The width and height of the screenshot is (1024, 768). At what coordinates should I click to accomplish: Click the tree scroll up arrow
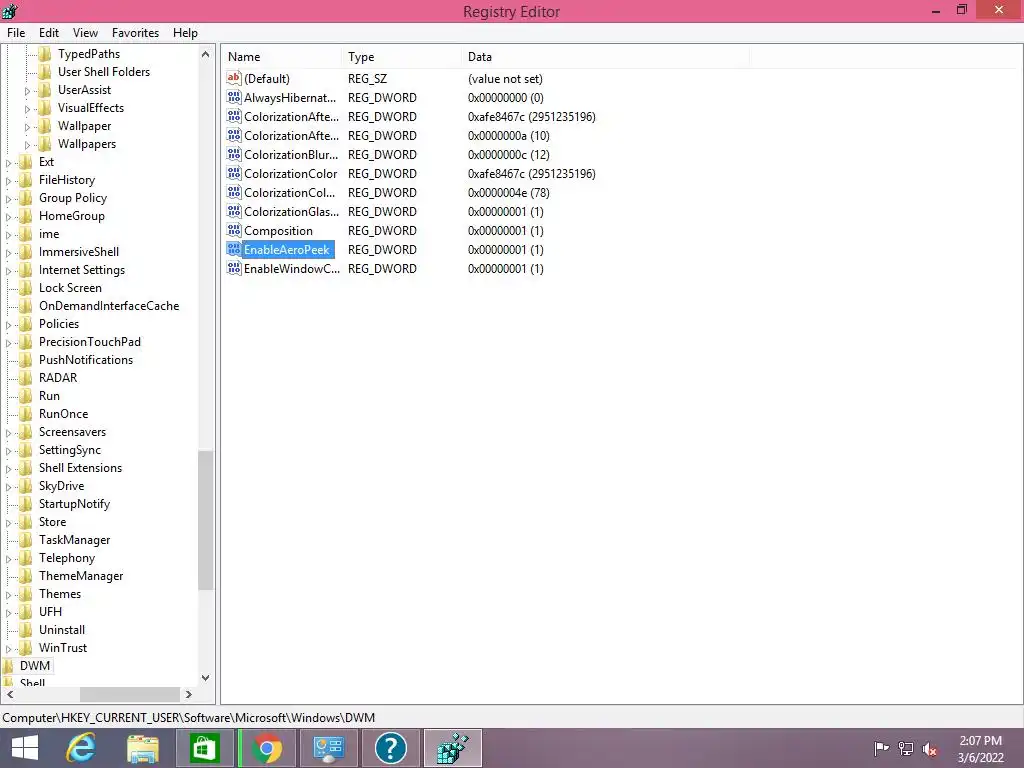coord(206,54)
